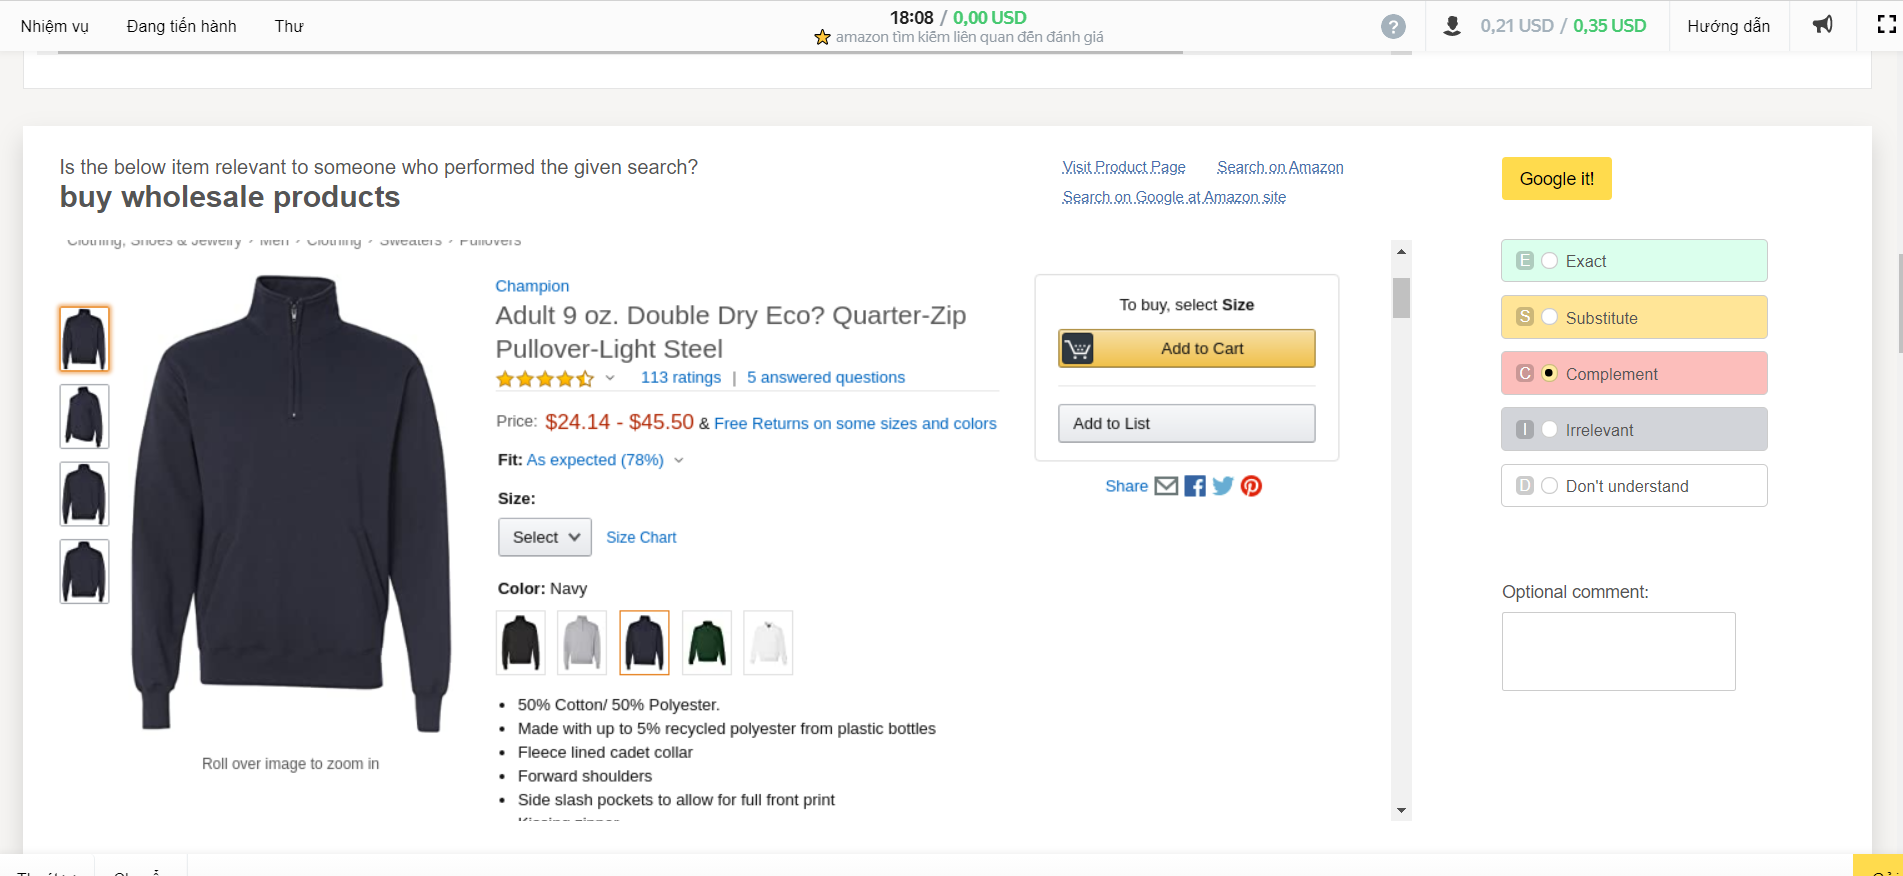Image resolution: width=1903 pixels, height=876 pixels.
Task: Open the Nhiệm vụ menu
Action: point(55,26)
